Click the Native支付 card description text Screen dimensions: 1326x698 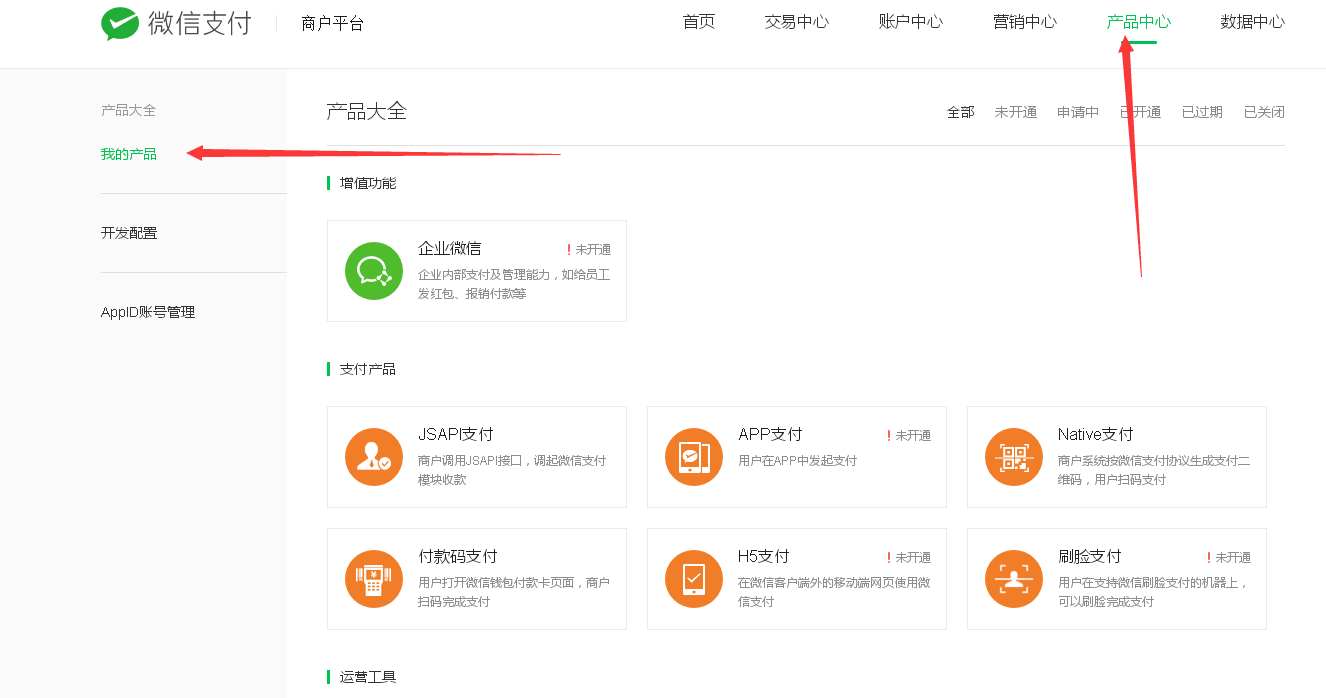coord(1154,470)
